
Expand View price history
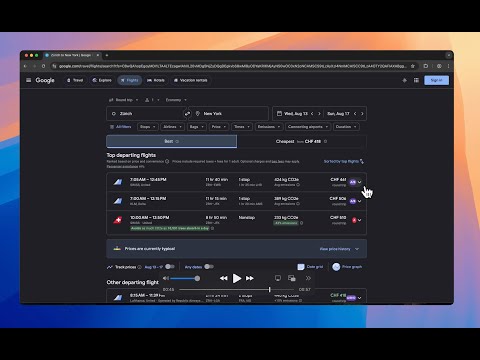339,249
